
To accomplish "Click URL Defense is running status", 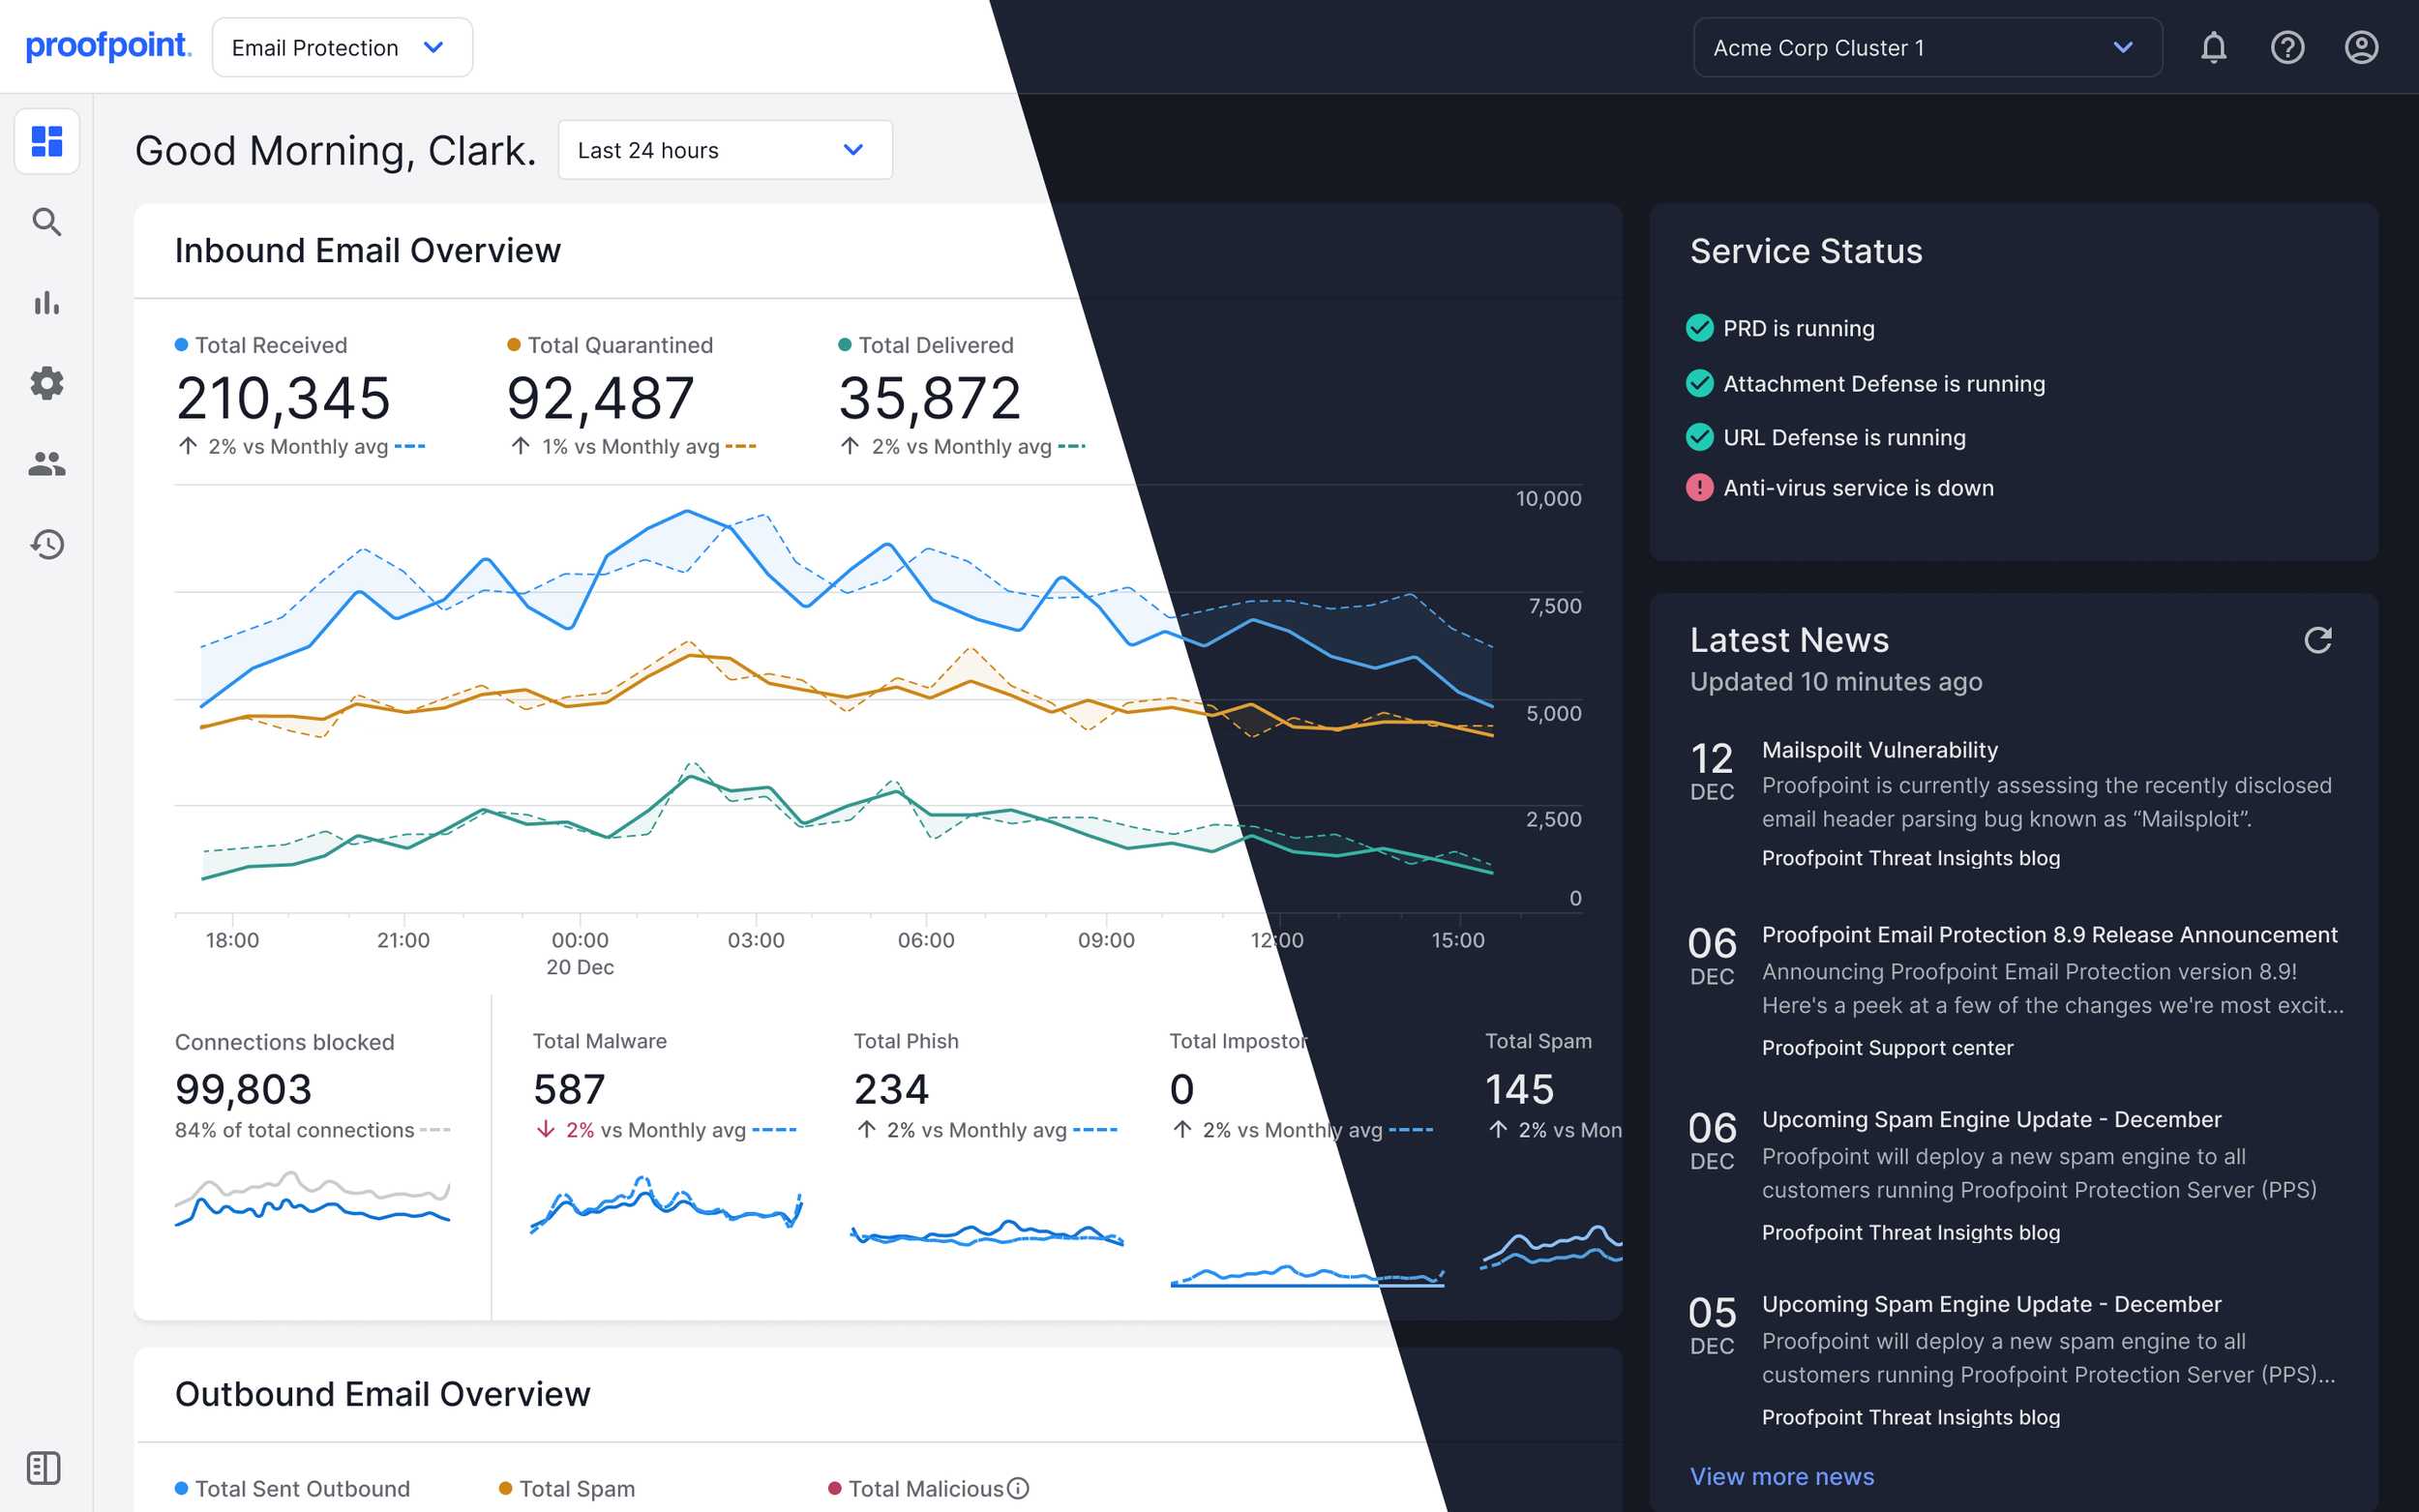I will coord(1844,437).
